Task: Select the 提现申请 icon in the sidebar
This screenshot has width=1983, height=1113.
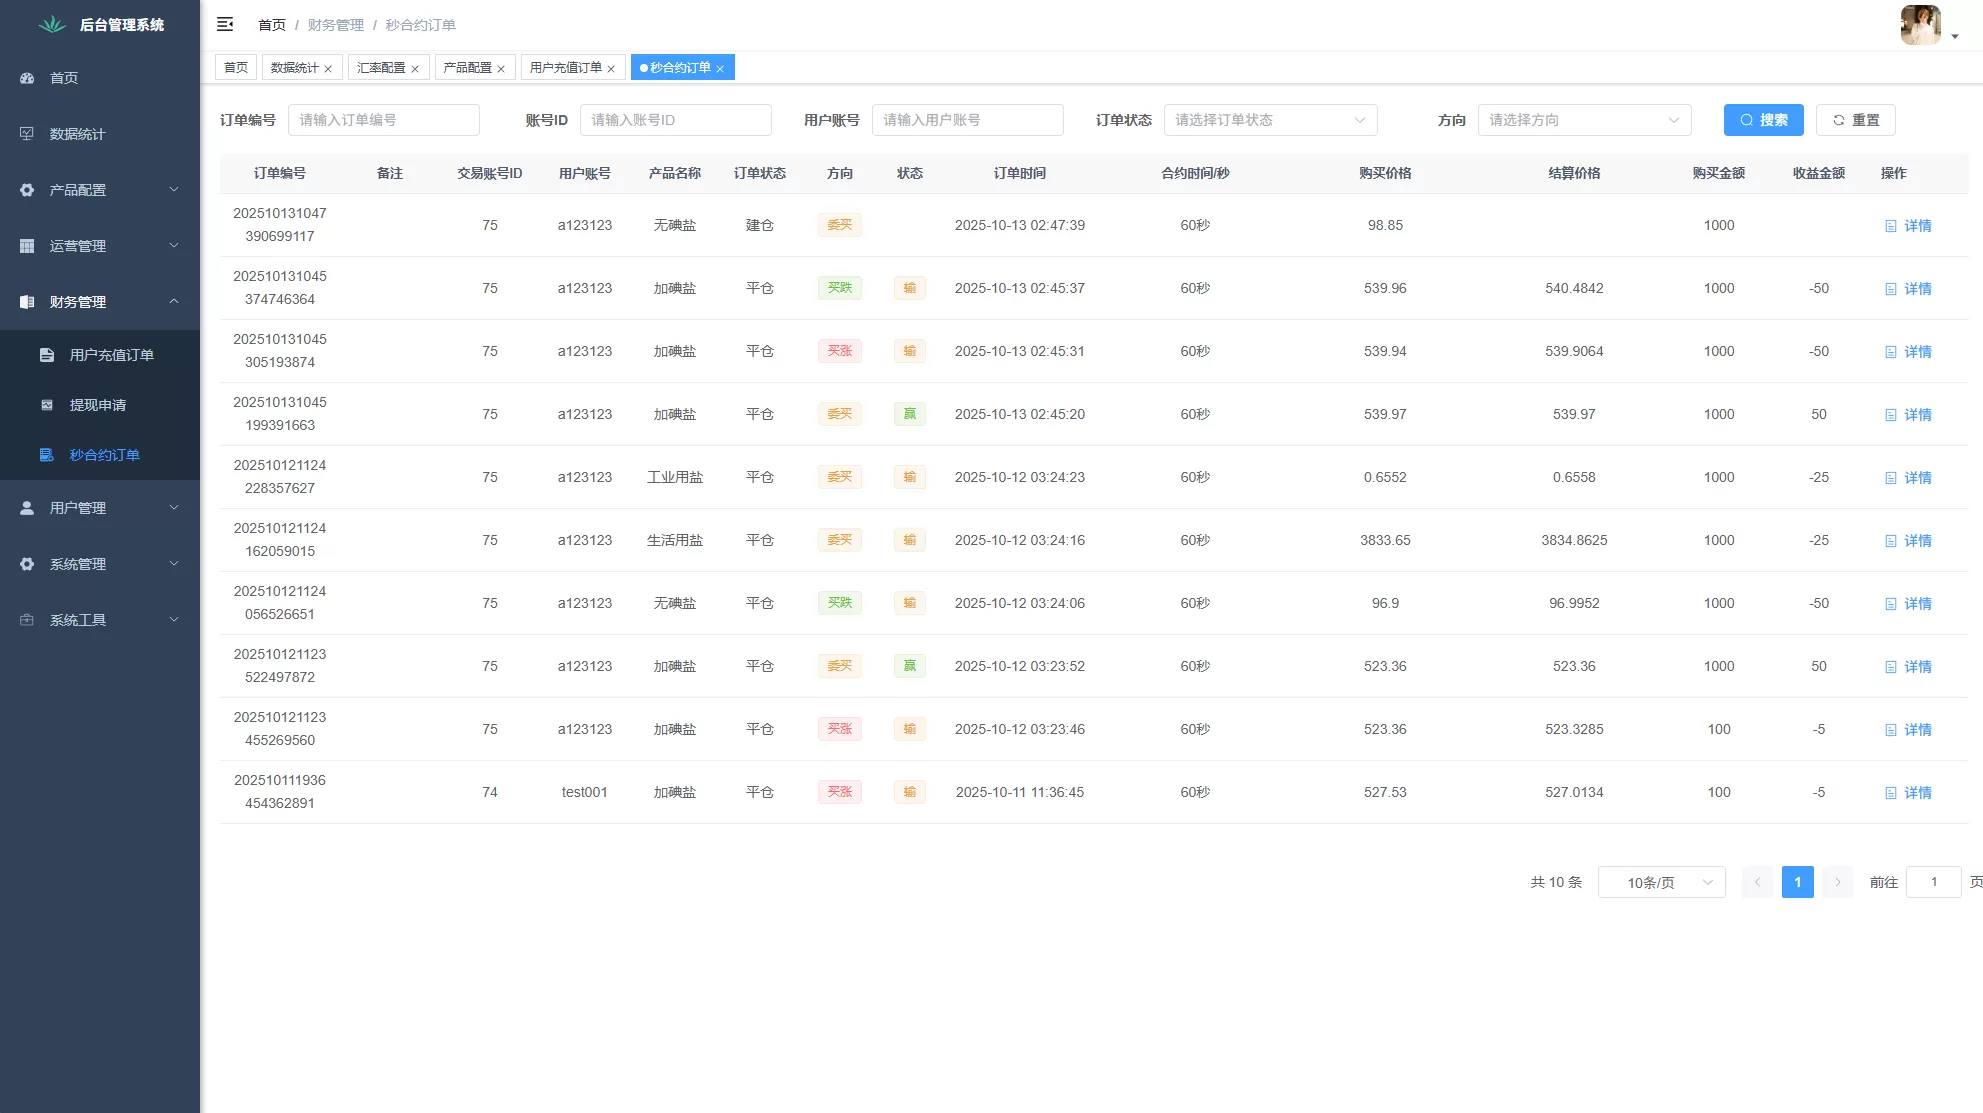Action: pos(45,405)
